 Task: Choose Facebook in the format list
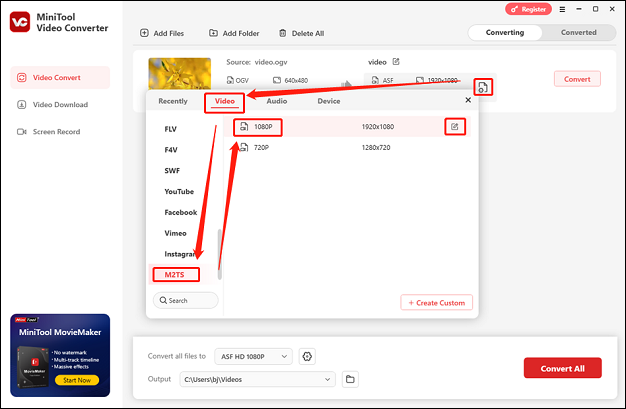coord(180,212)
